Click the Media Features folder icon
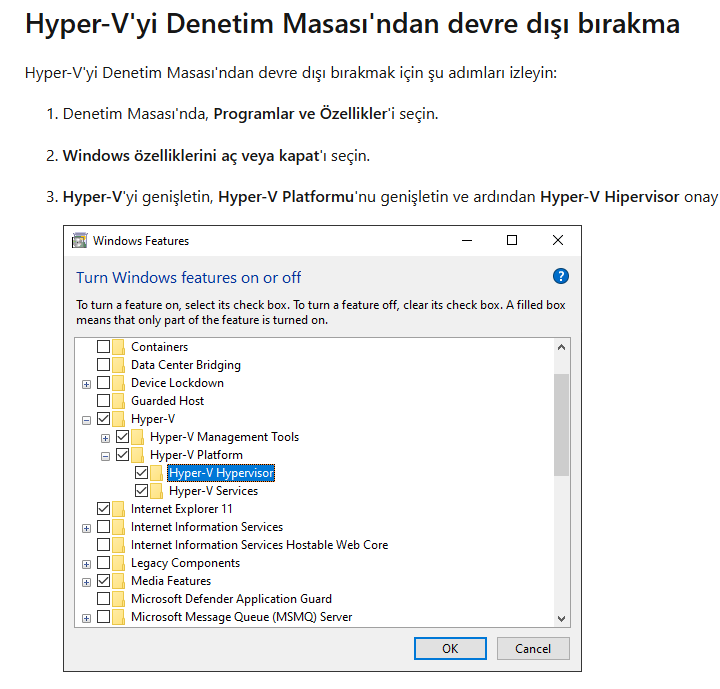Viewport: 720px width, 689px height. pos(118,581)
